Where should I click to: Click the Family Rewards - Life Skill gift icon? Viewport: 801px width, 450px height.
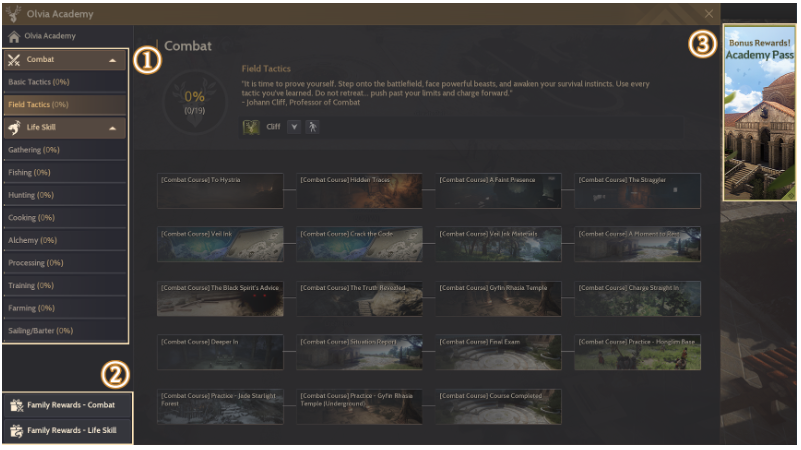pyautogui.click(x=16, y=431)
